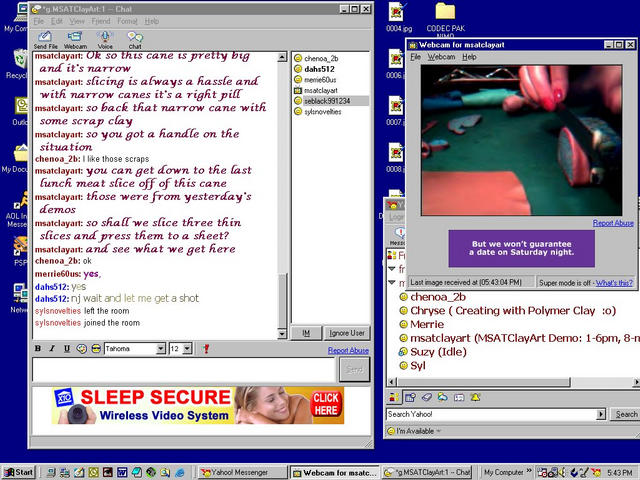640x480 pixels.
Task: Toggle underline text formatting
Action: tap(67, 349)
